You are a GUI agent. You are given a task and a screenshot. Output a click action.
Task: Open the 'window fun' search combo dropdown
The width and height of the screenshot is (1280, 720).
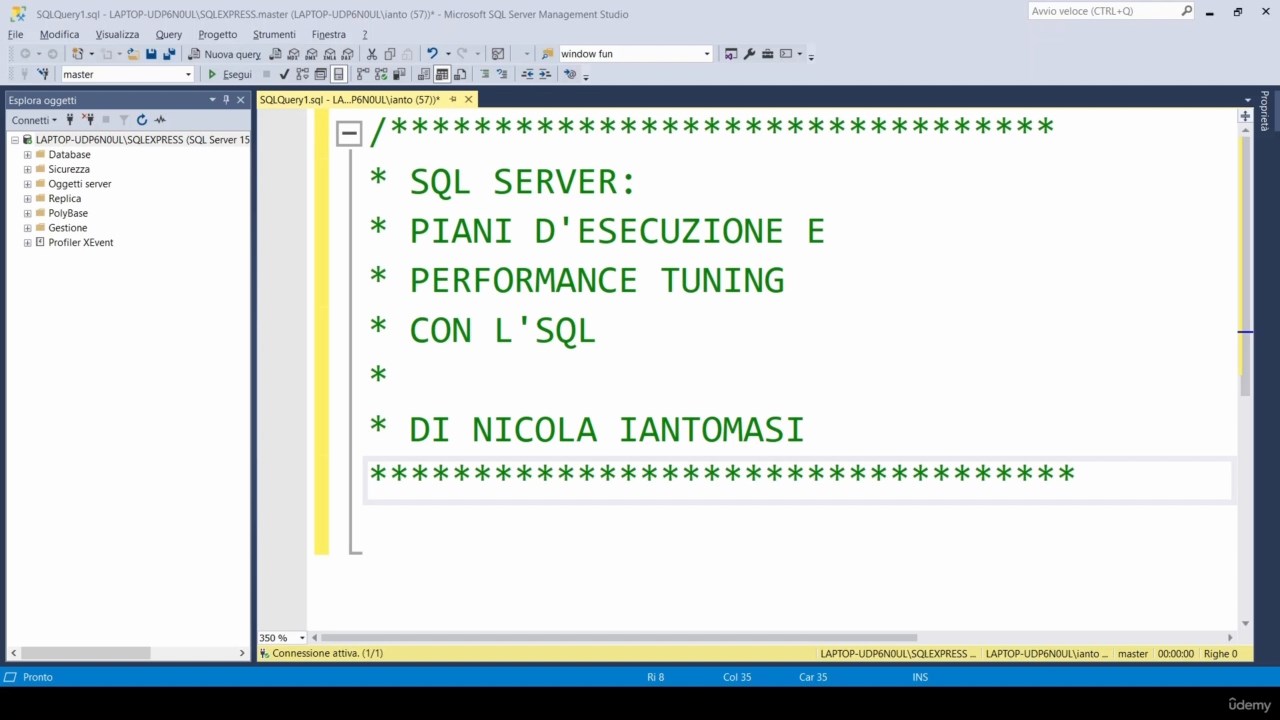click(707, 54)
